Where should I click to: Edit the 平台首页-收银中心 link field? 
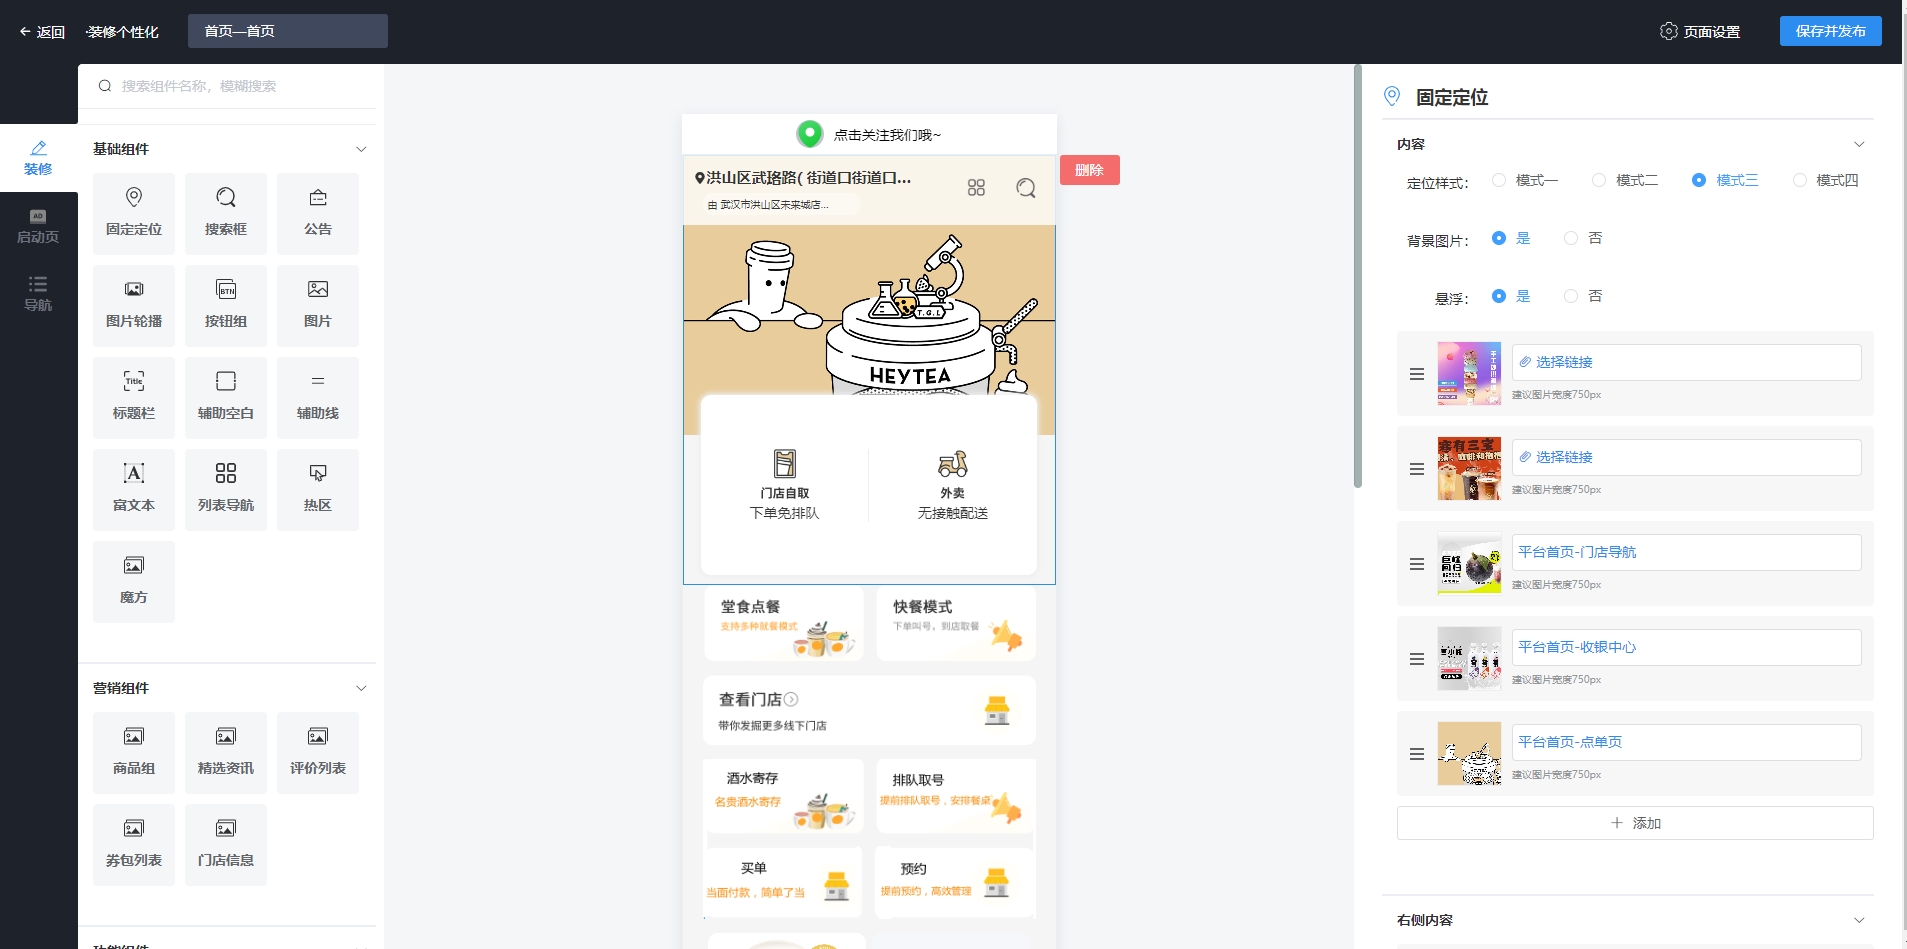tap(1686, 647)
